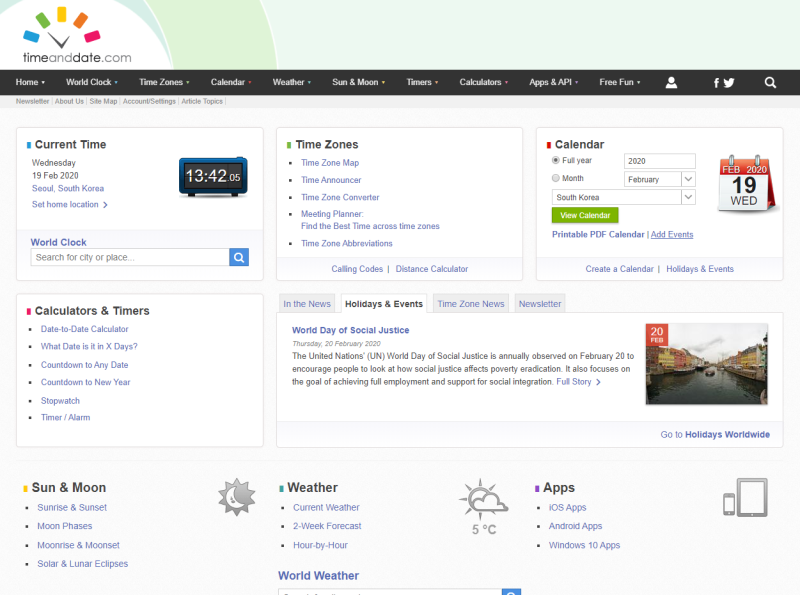Select the Month radio button
This screenshot has height=595, width=800.
coord(556,178)
